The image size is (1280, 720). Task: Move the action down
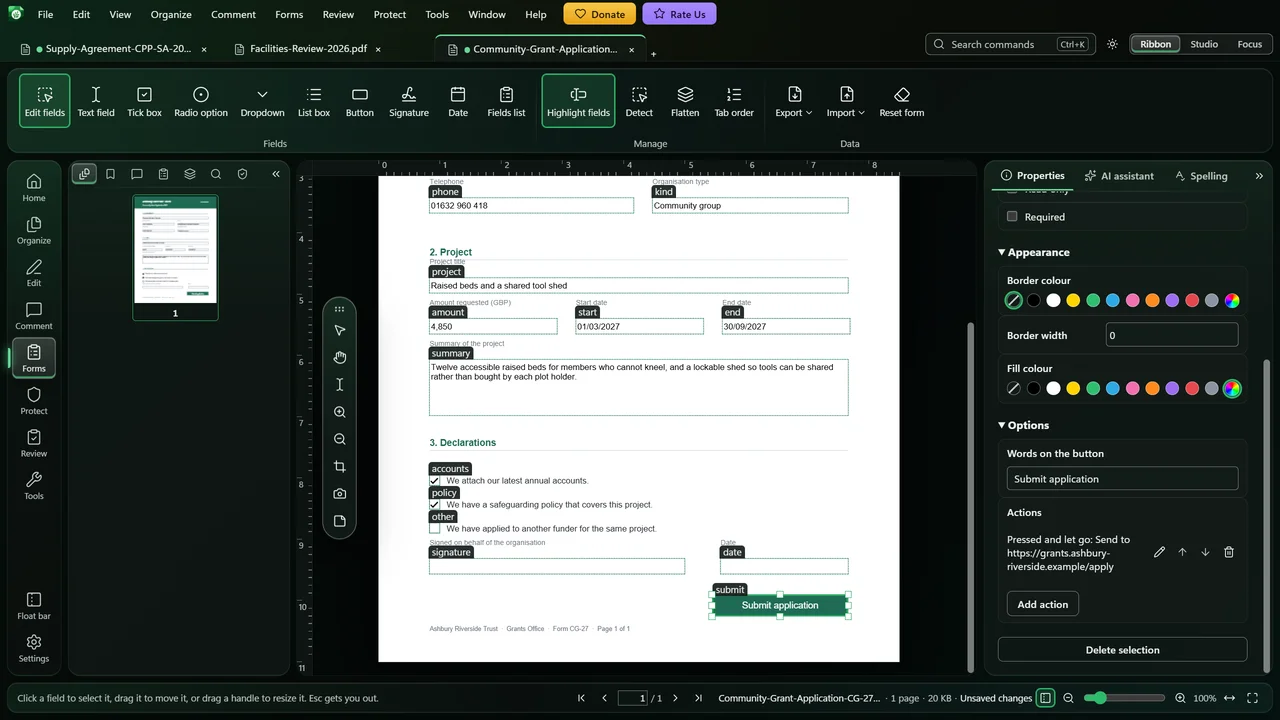1205,552
